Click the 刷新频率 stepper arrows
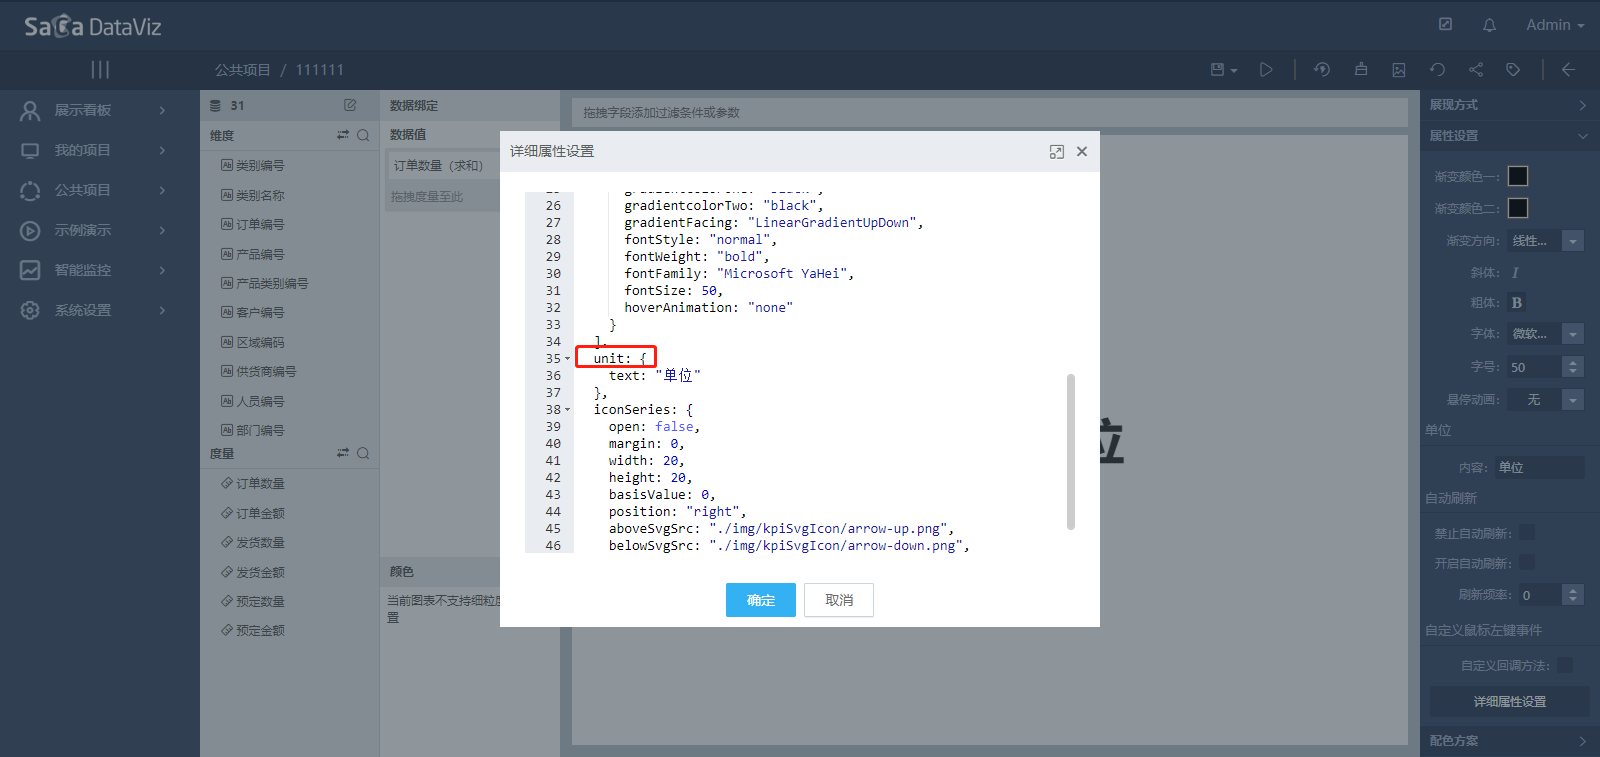Screen dimensions: 1600x757 [1573, 595]
